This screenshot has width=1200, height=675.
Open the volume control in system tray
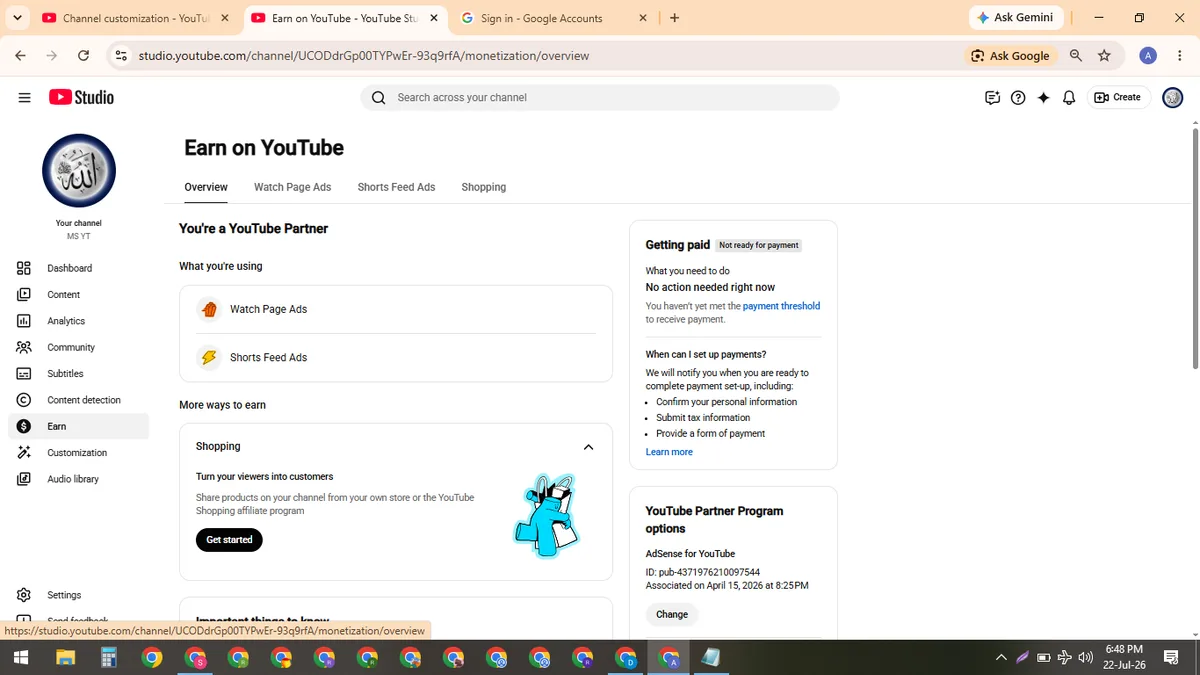click(x=1085, y=657)
